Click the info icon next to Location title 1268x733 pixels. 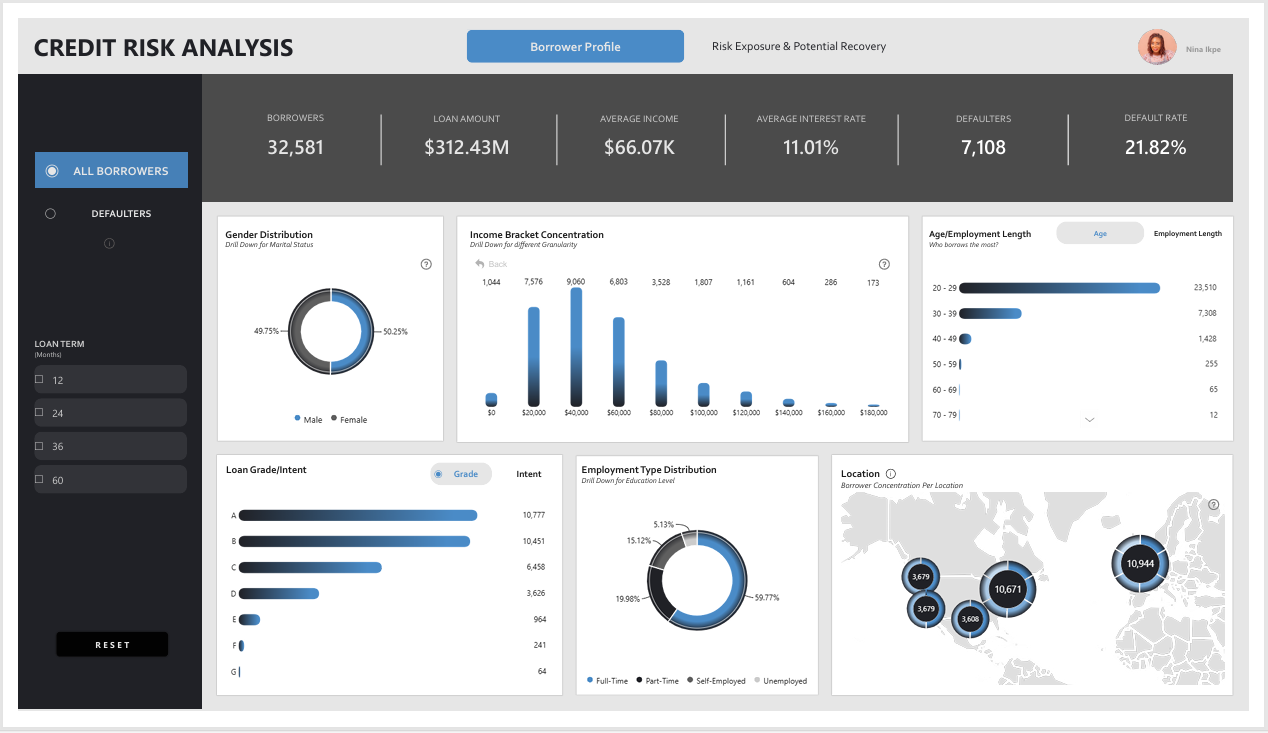point(891,474)
